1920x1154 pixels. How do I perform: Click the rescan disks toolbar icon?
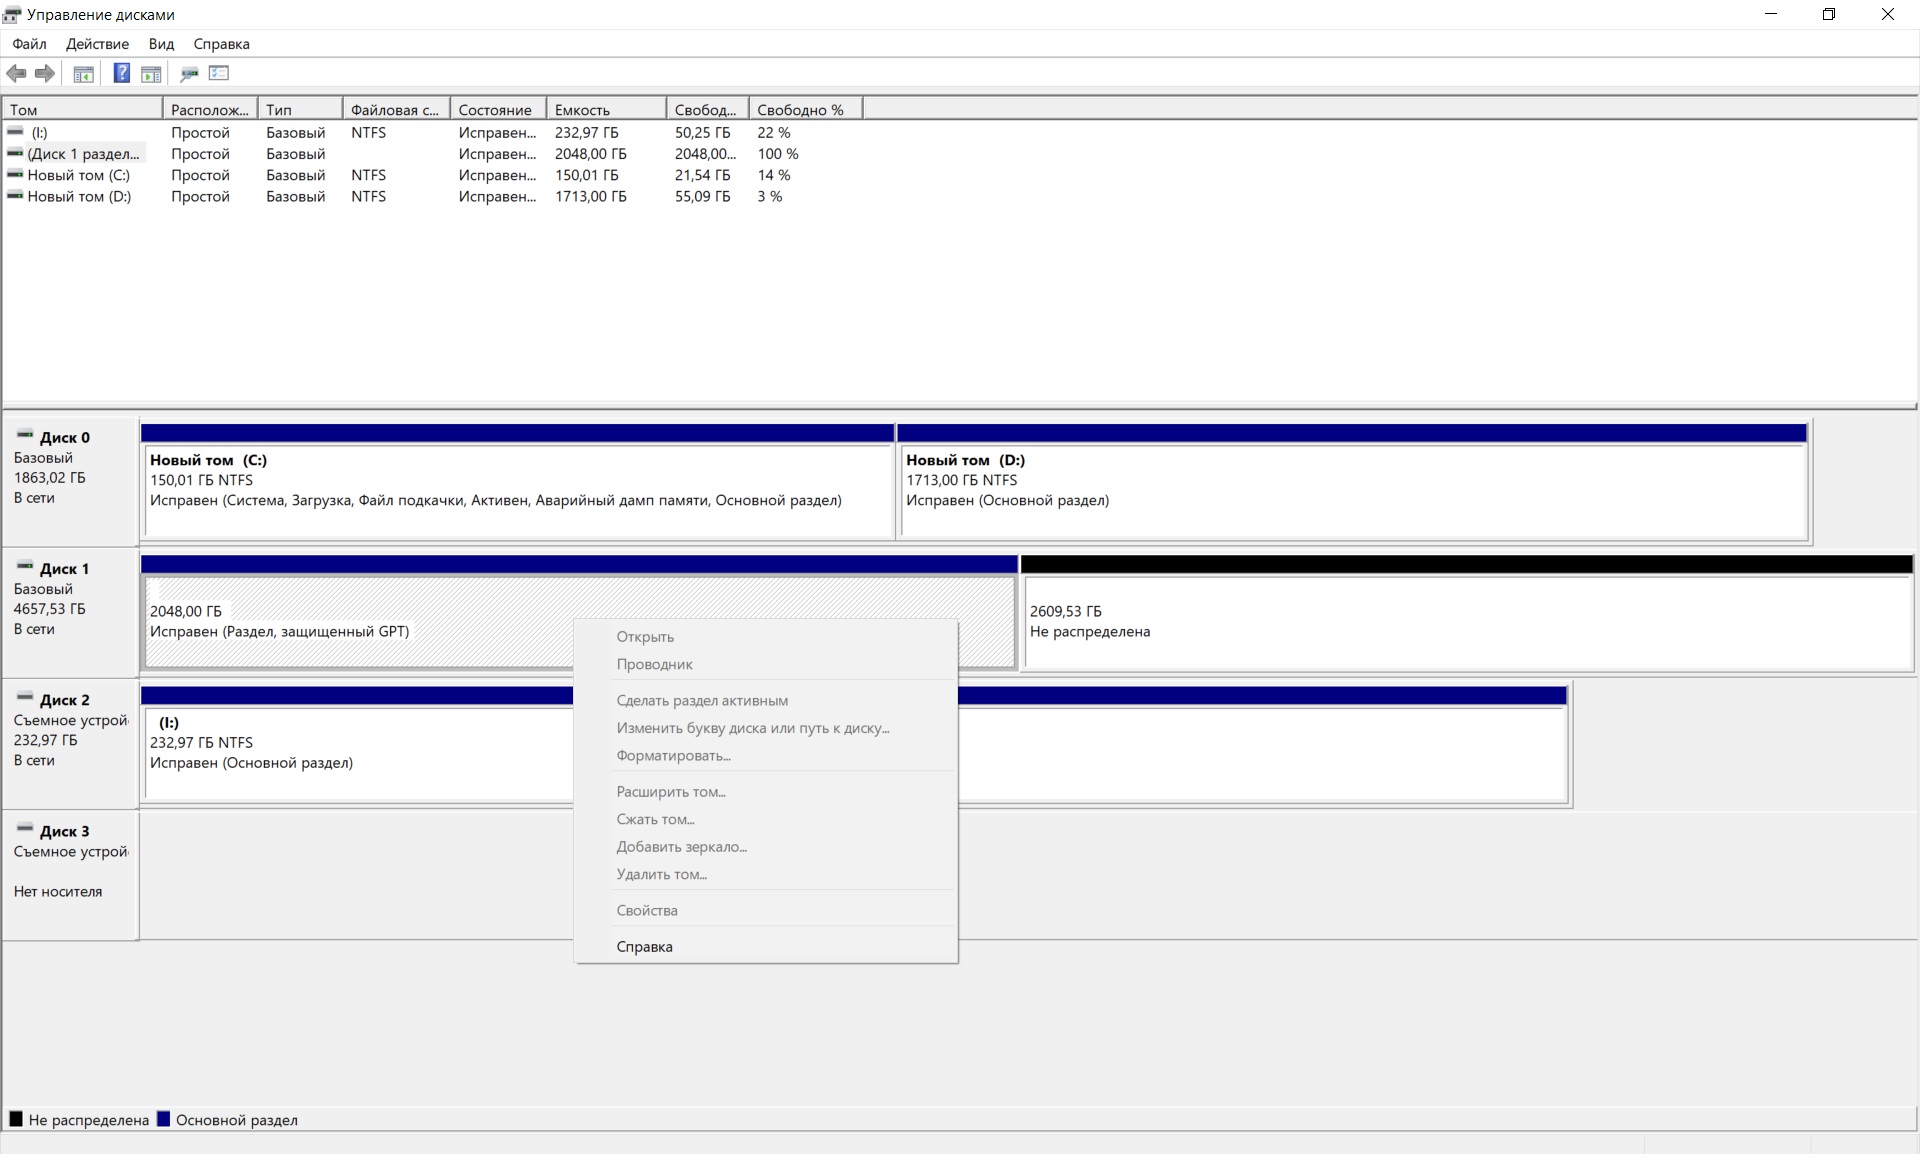click(189, 73)
